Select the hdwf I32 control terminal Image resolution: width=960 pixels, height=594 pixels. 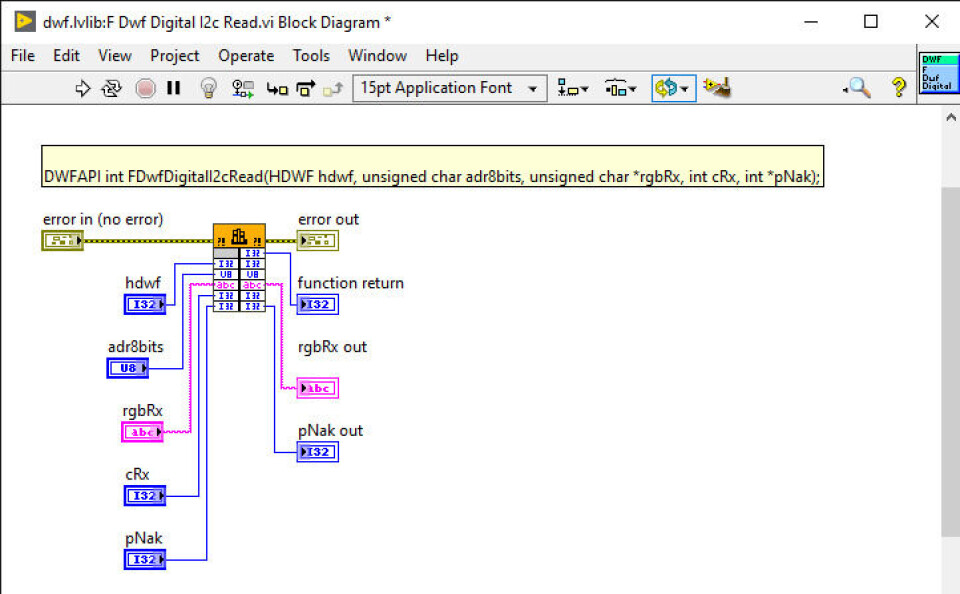point(145,304)
